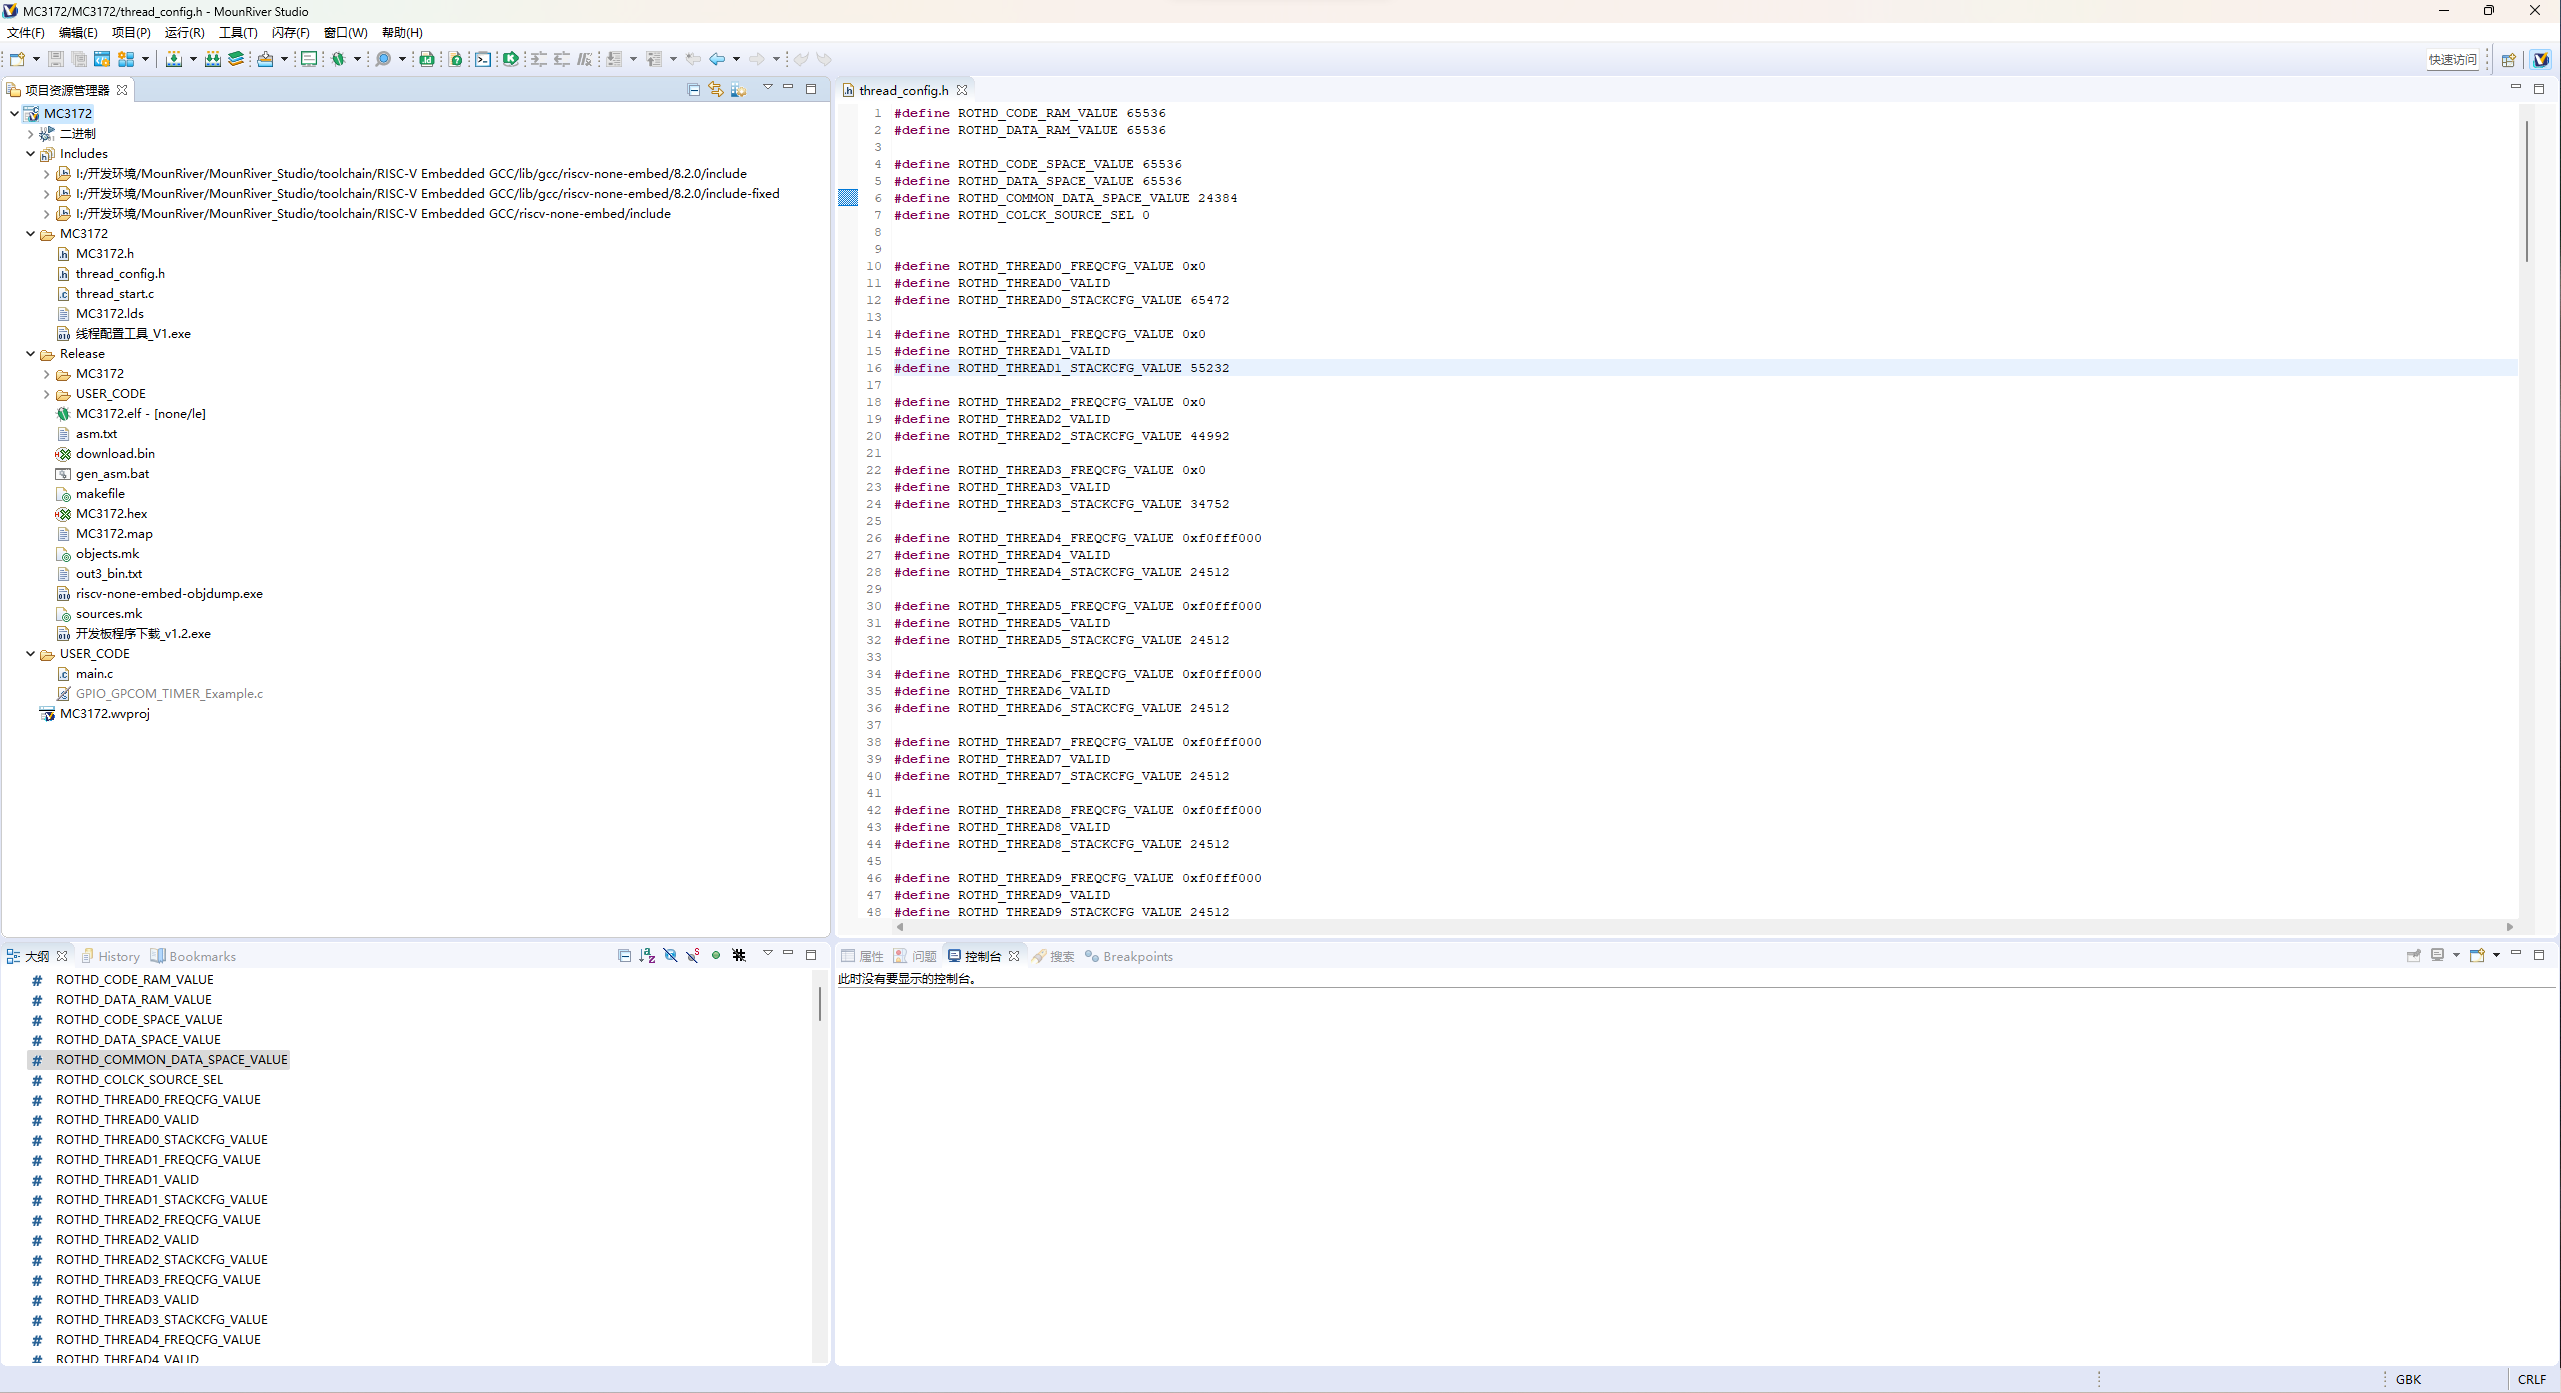Open the green monitor display icon
This screenshot has height=1393, width=2561.
(x=309, y=59)
